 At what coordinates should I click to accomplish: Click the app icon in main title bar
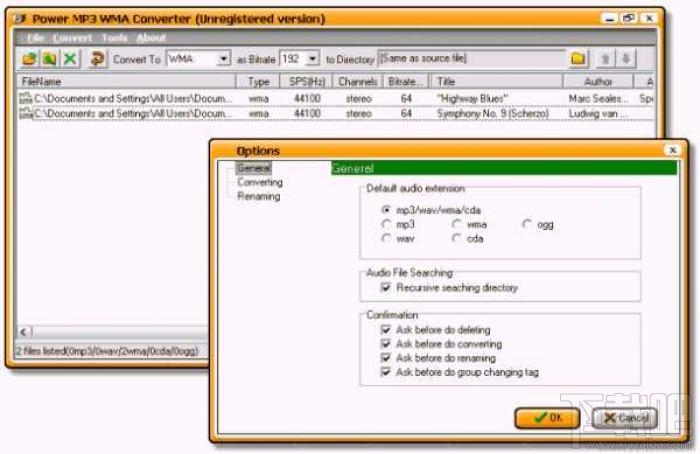[21, 19]
